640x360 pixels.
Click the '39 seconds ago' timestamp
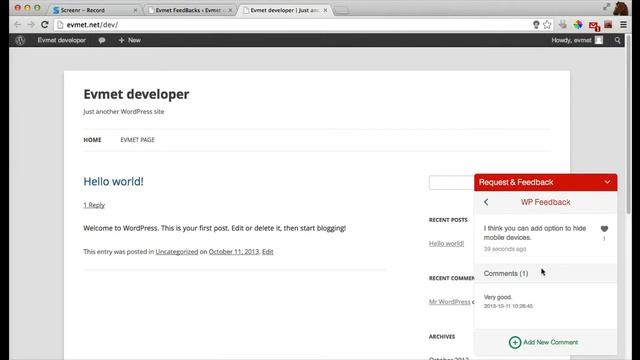pos(505,249)
